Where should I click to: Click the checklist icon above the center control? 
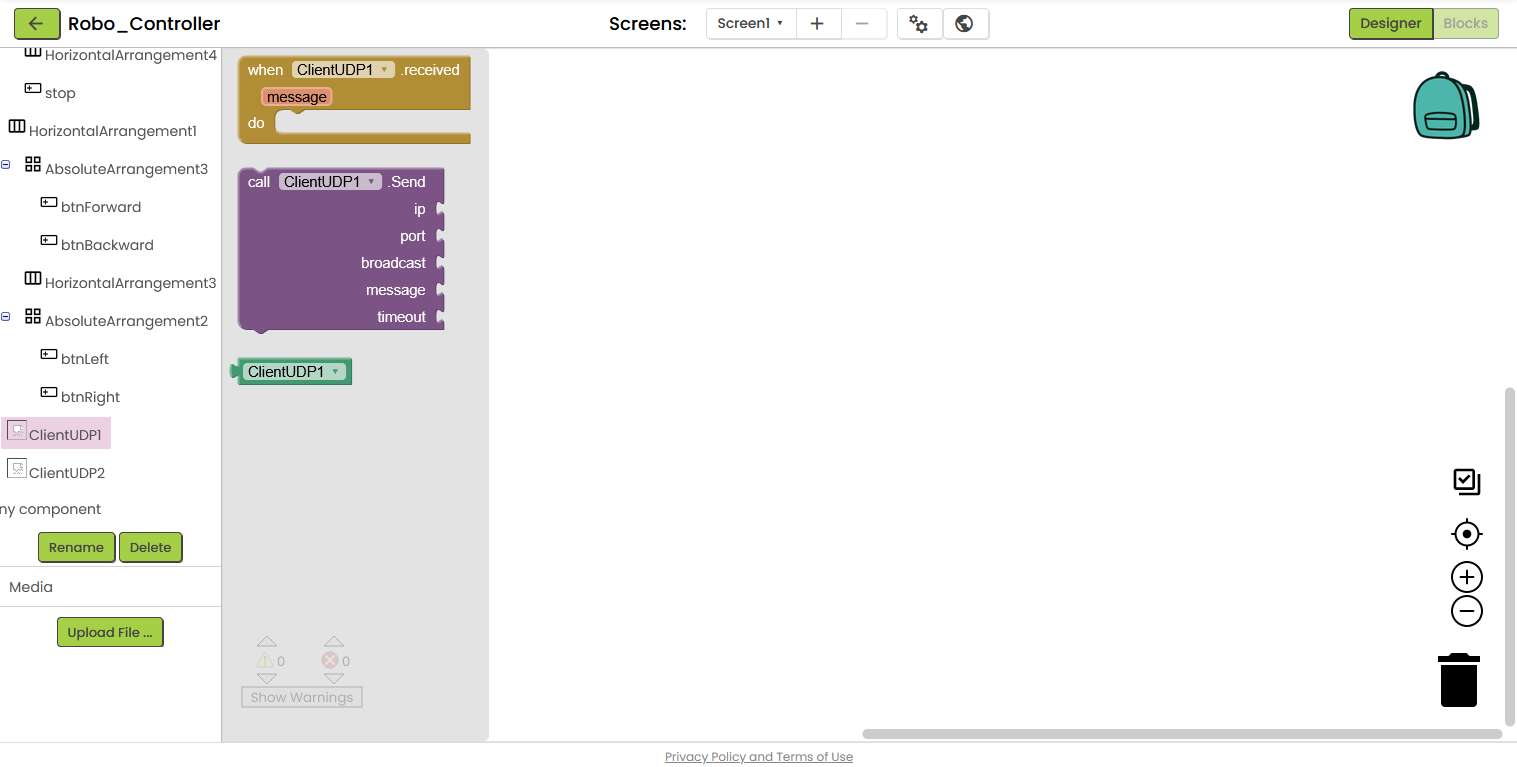(x=1466, y=482)
